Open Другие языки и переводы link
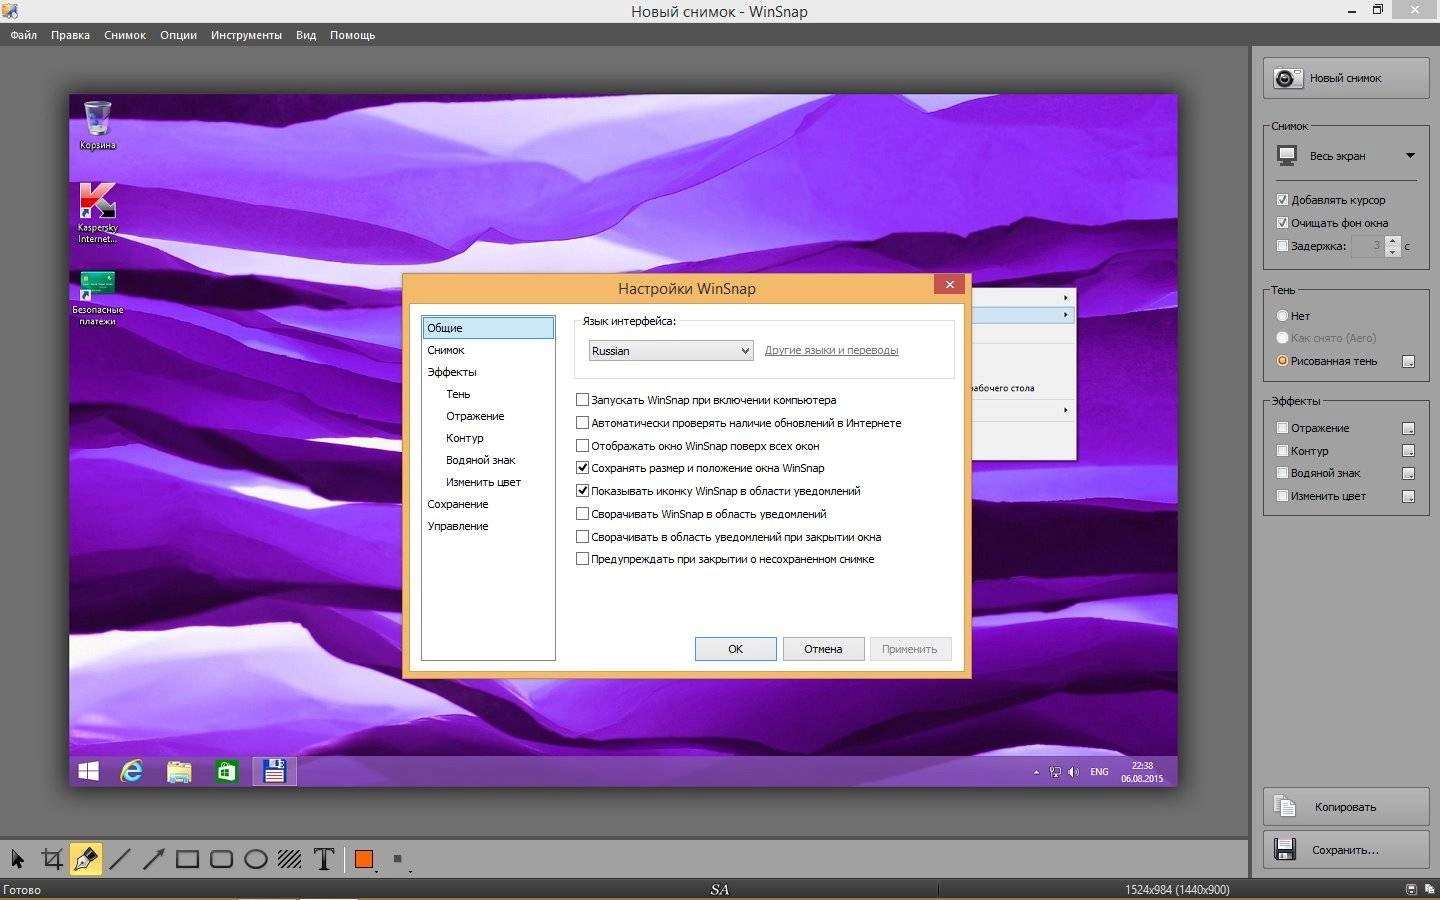This screenshot has height=900, width=1440. tap(831, 351)
